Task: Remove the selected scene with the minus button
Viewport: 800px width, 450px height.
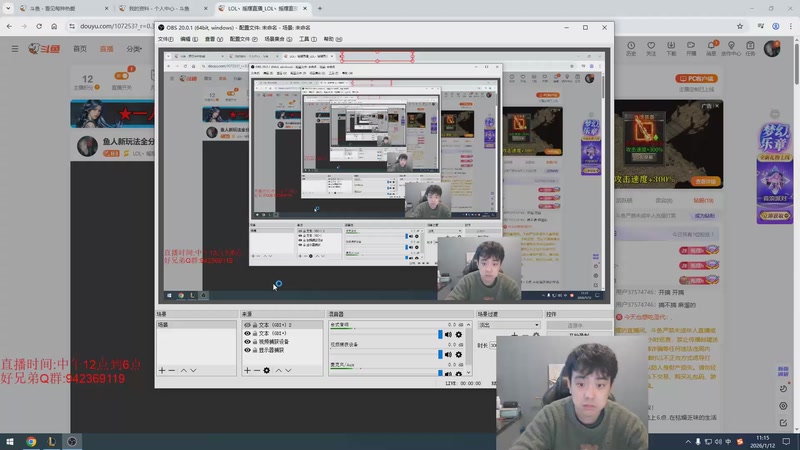Action: 172,370
